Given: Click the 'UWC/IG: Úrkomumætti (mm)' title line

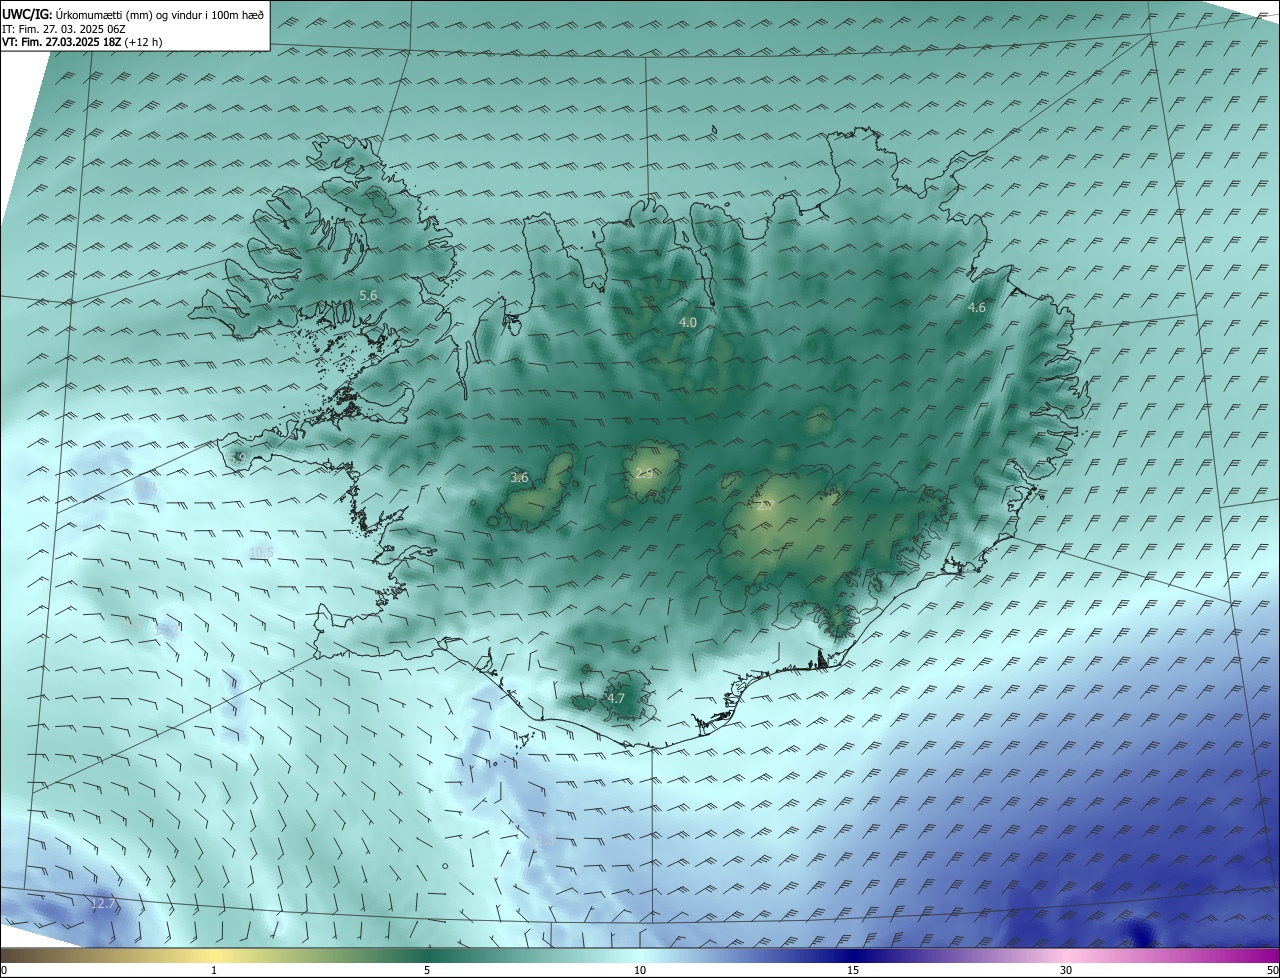Looking at the screenshot, I should (x=133, y=14).
